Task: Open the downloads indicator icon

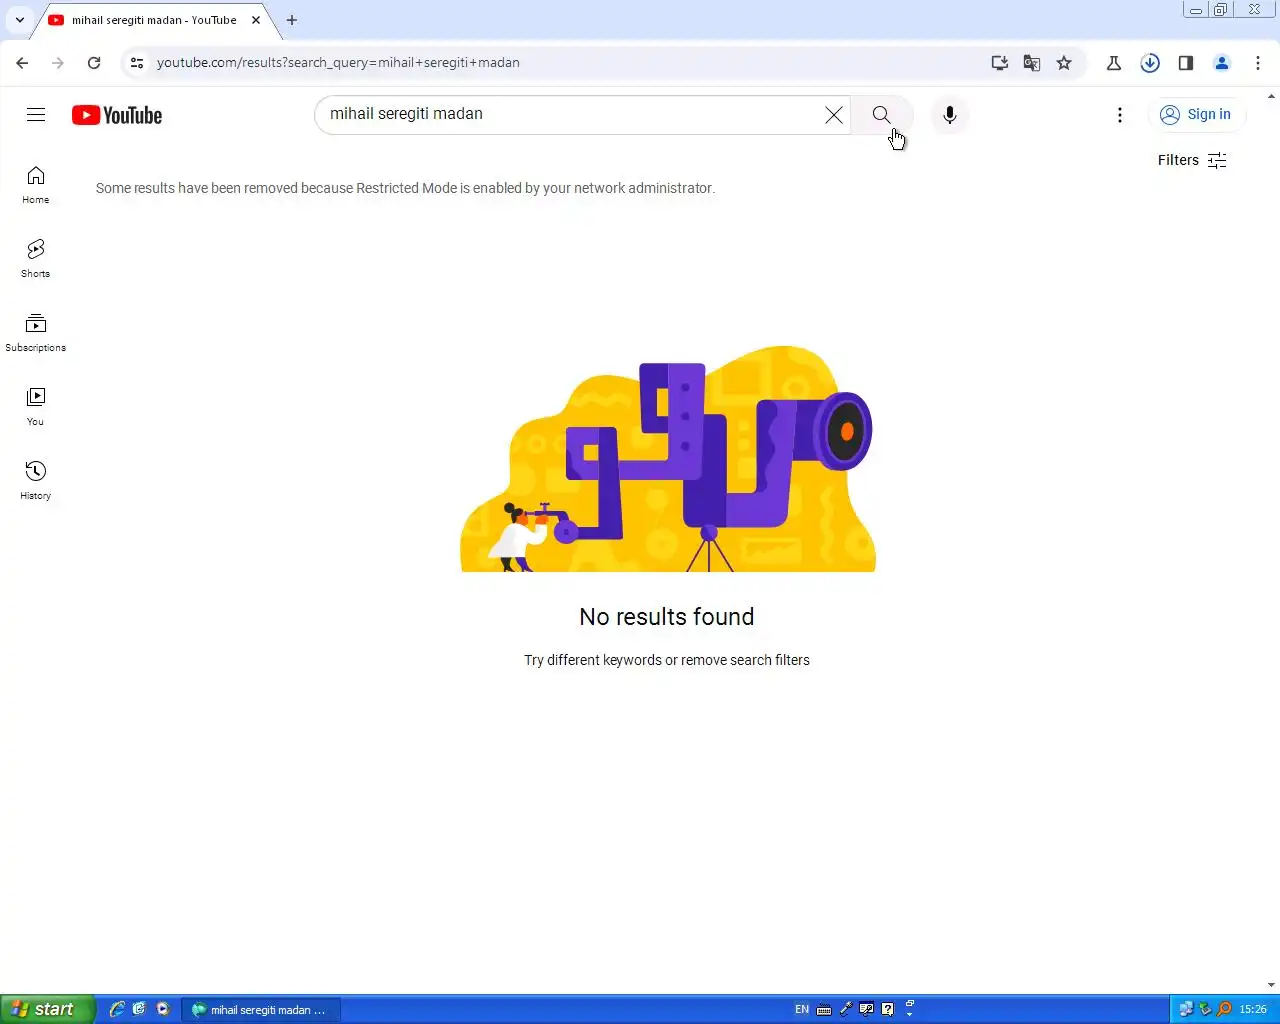Action: pos(1150,63)
